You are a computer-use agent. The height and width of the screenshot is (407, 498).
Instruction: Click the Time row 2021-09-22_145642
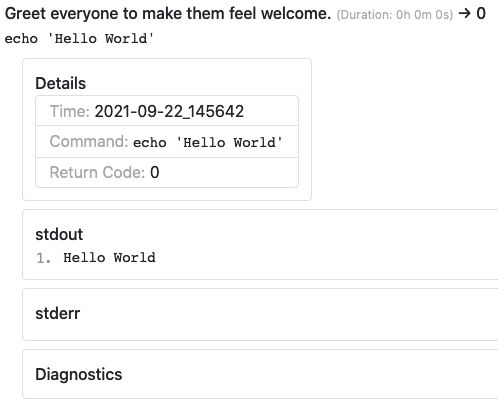167,111
